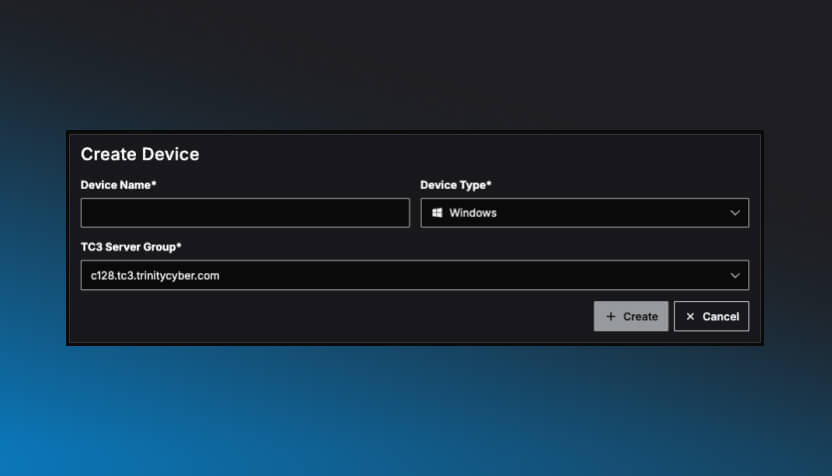This screenshot has width=832, height=476.
Task: Click the Create Device dialog heading
Action: tap(140, 154)
